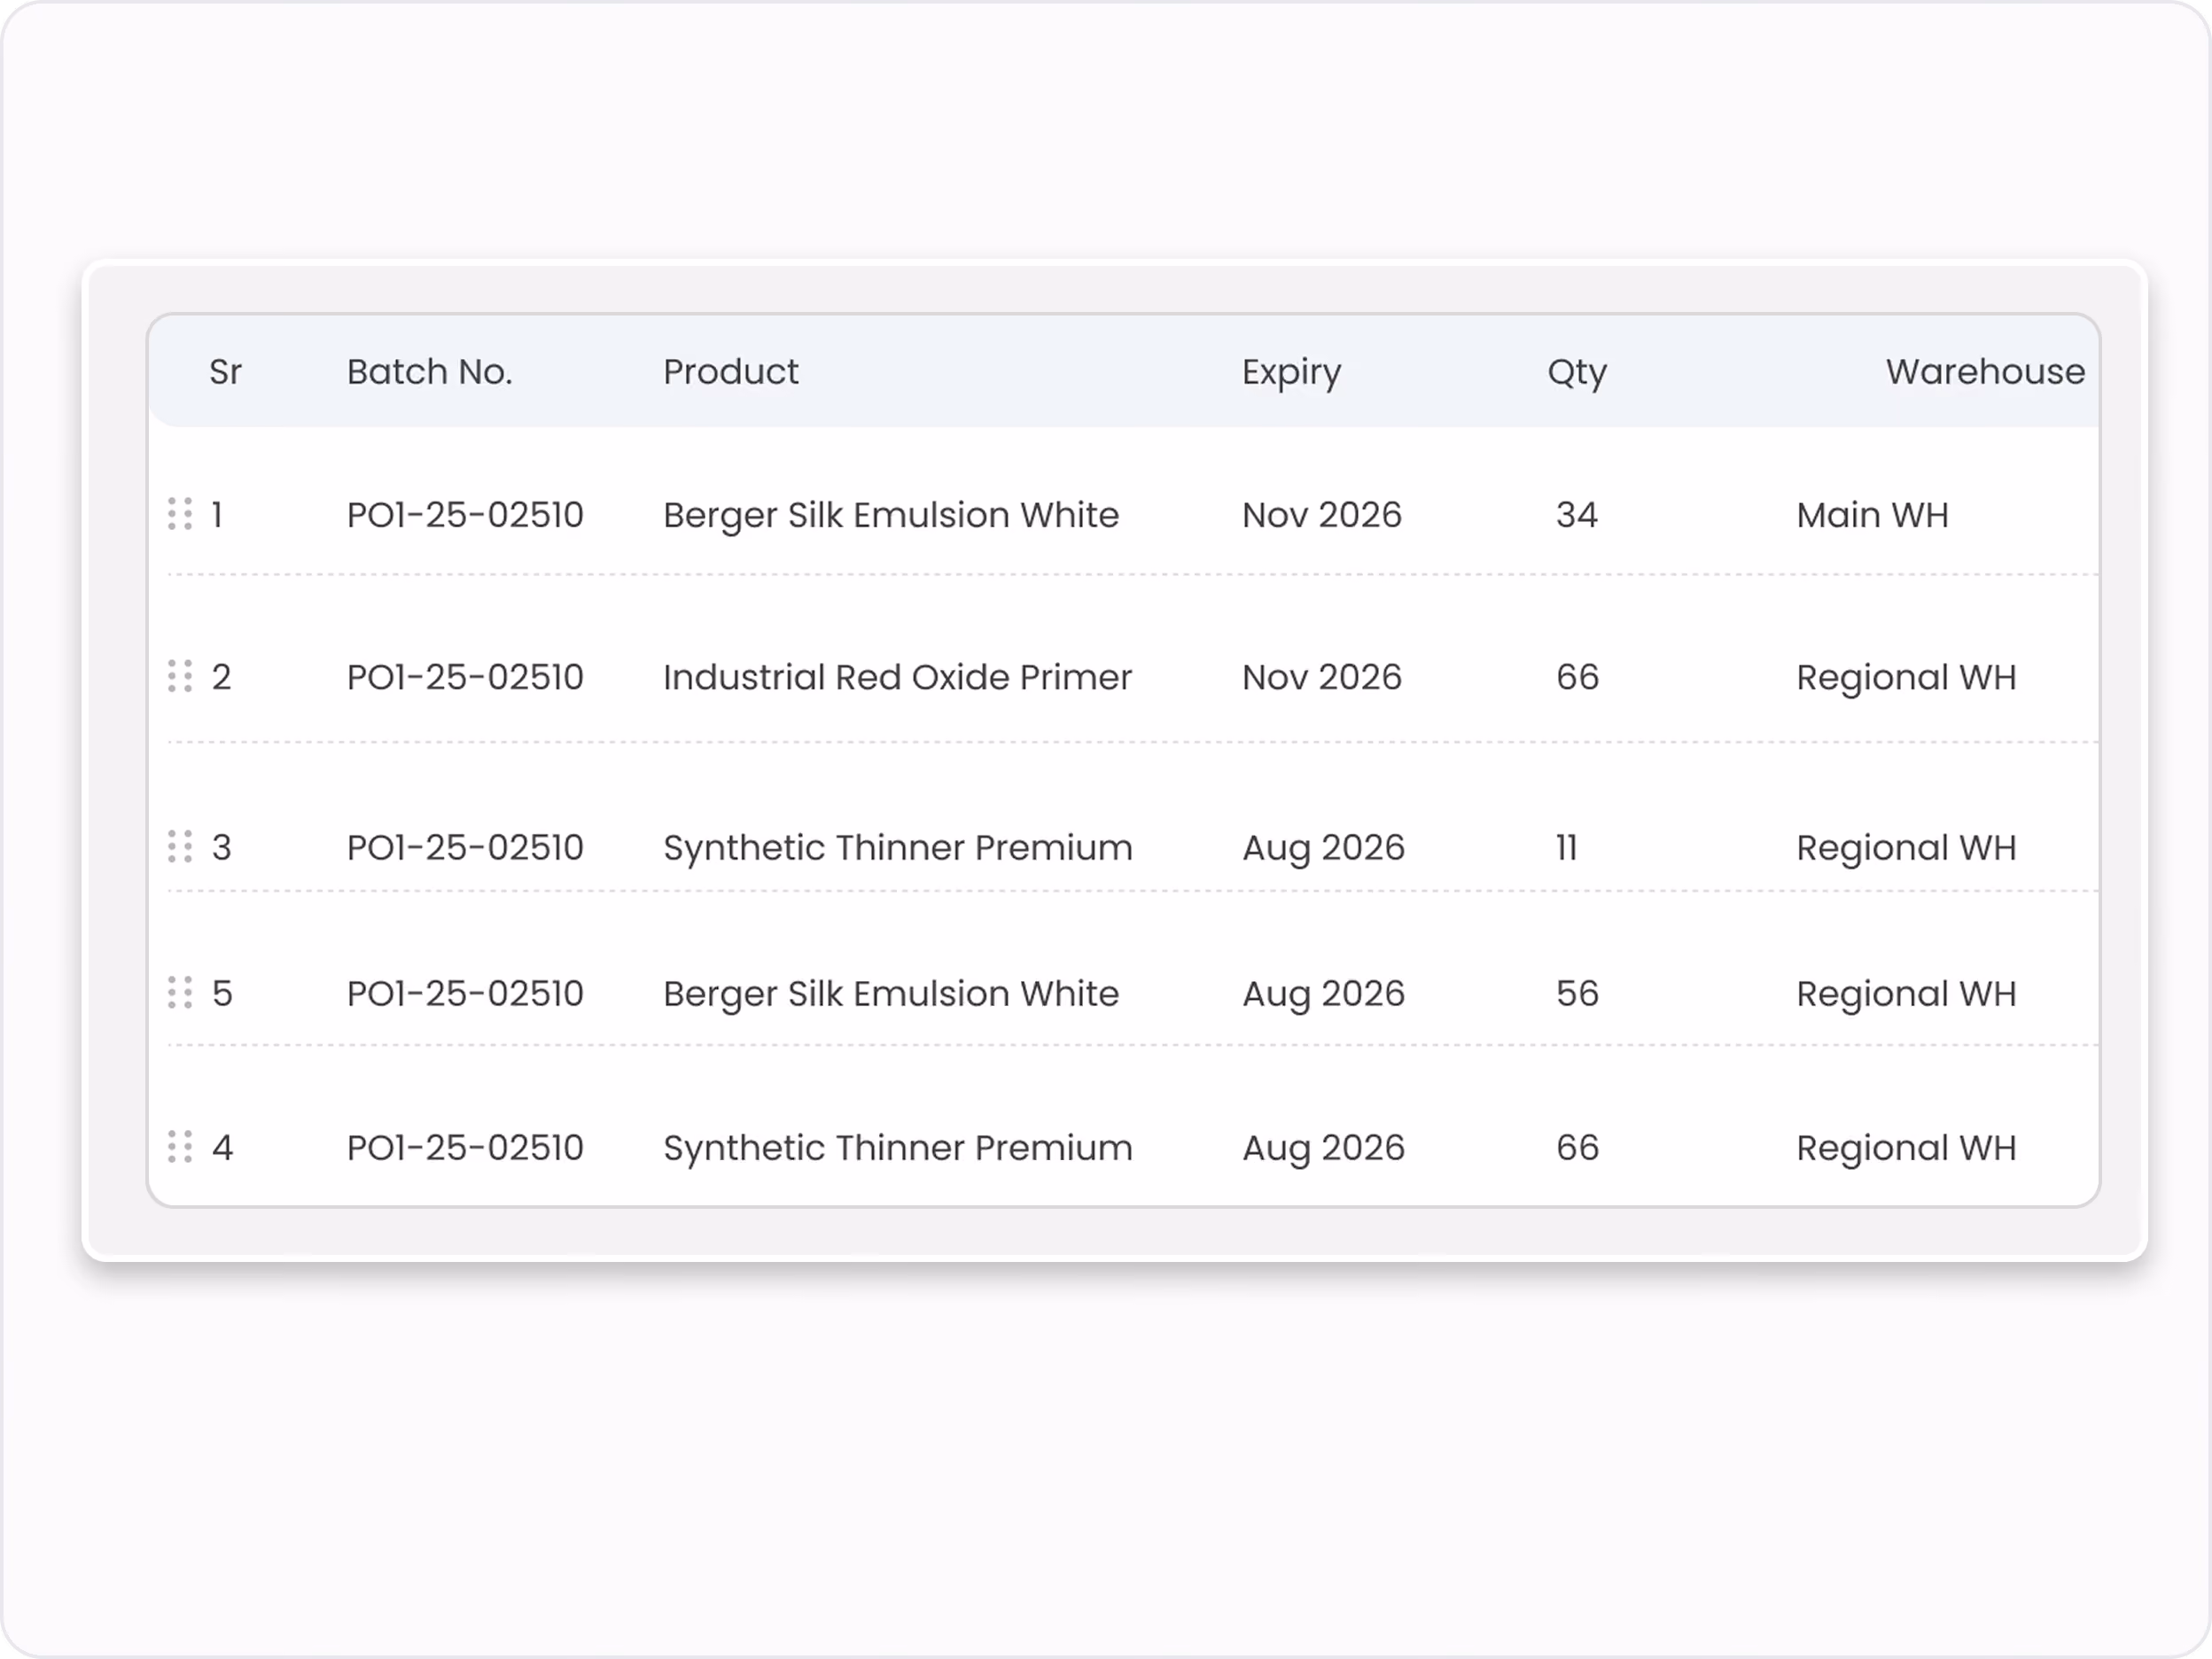Click quantity 11 in row 3
Viewport: 2212px width, 1659px height.
pos(1566,847)
